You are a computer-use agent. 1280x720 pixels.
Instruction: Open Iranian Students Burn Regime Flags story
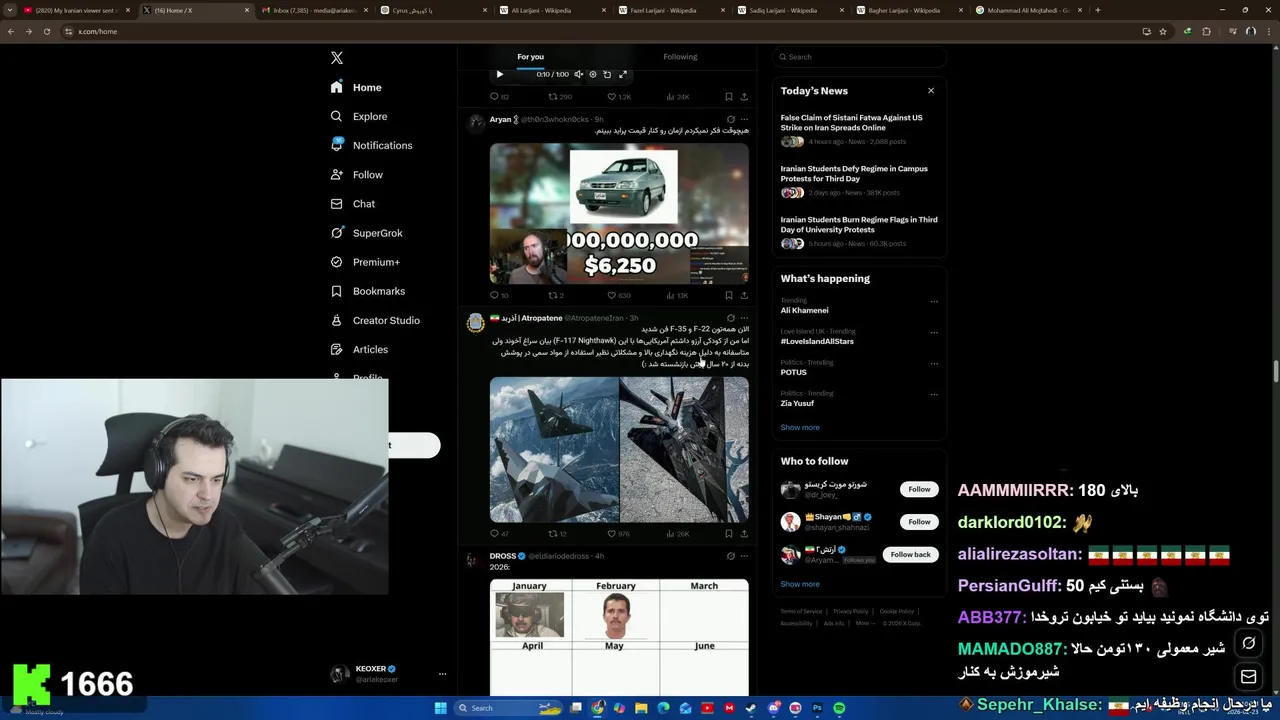pyautogui.click(x=859, y=231)
